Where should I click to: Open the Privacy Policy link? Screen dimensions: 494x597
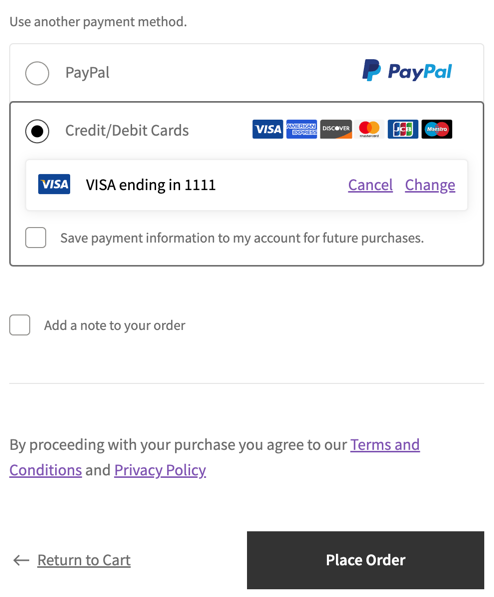click(160, 470)
